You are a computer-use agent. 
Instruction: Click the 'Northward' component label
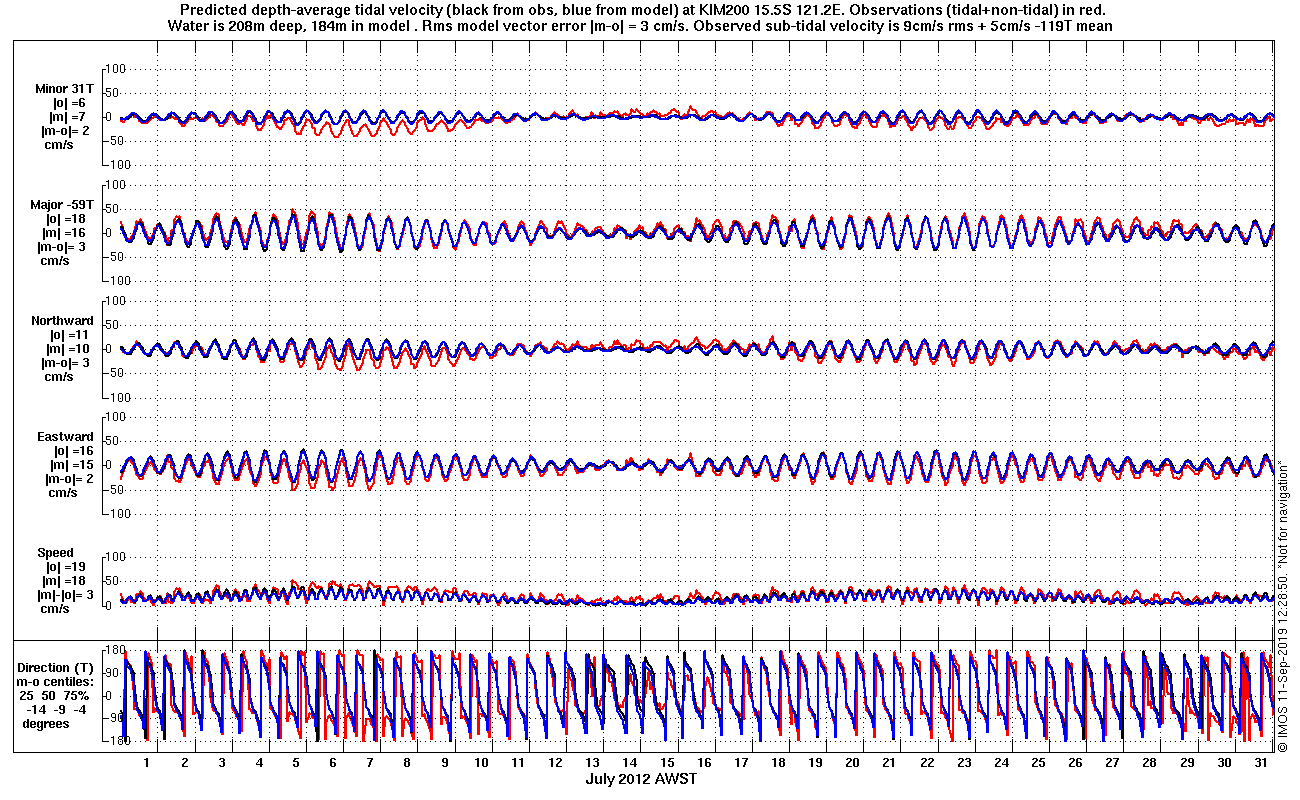coord(62,321)
